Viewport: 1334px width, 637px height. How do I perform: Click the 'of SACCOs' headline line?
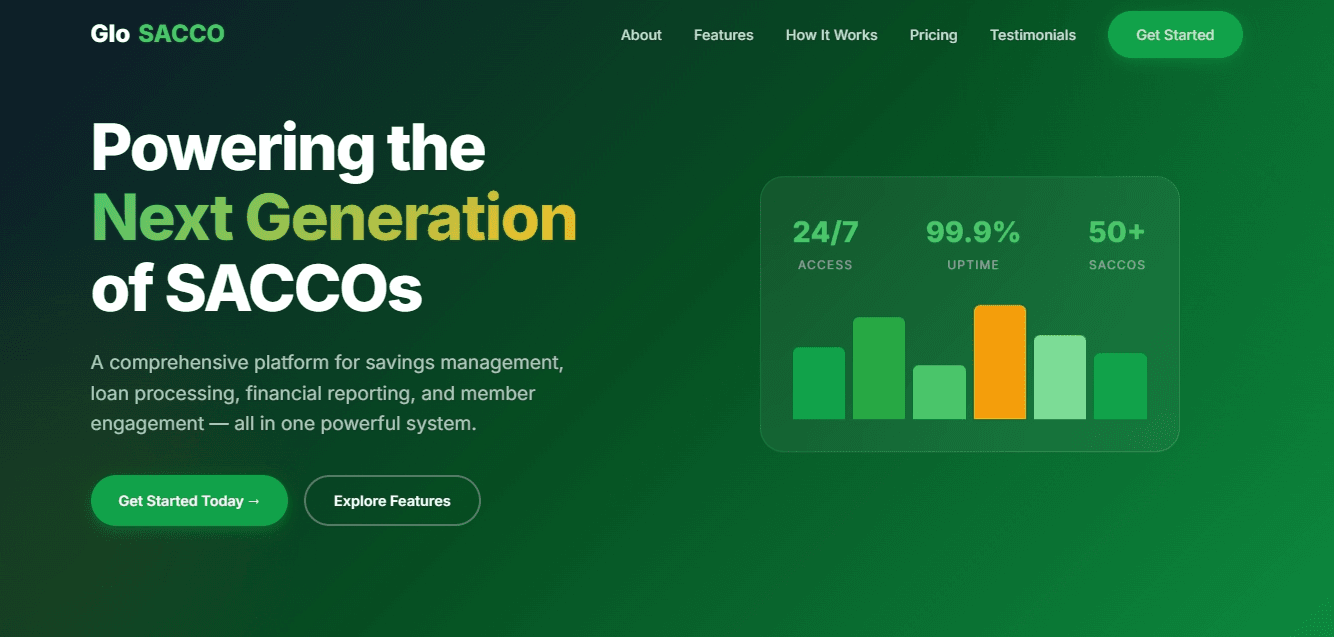coord(256,289)
